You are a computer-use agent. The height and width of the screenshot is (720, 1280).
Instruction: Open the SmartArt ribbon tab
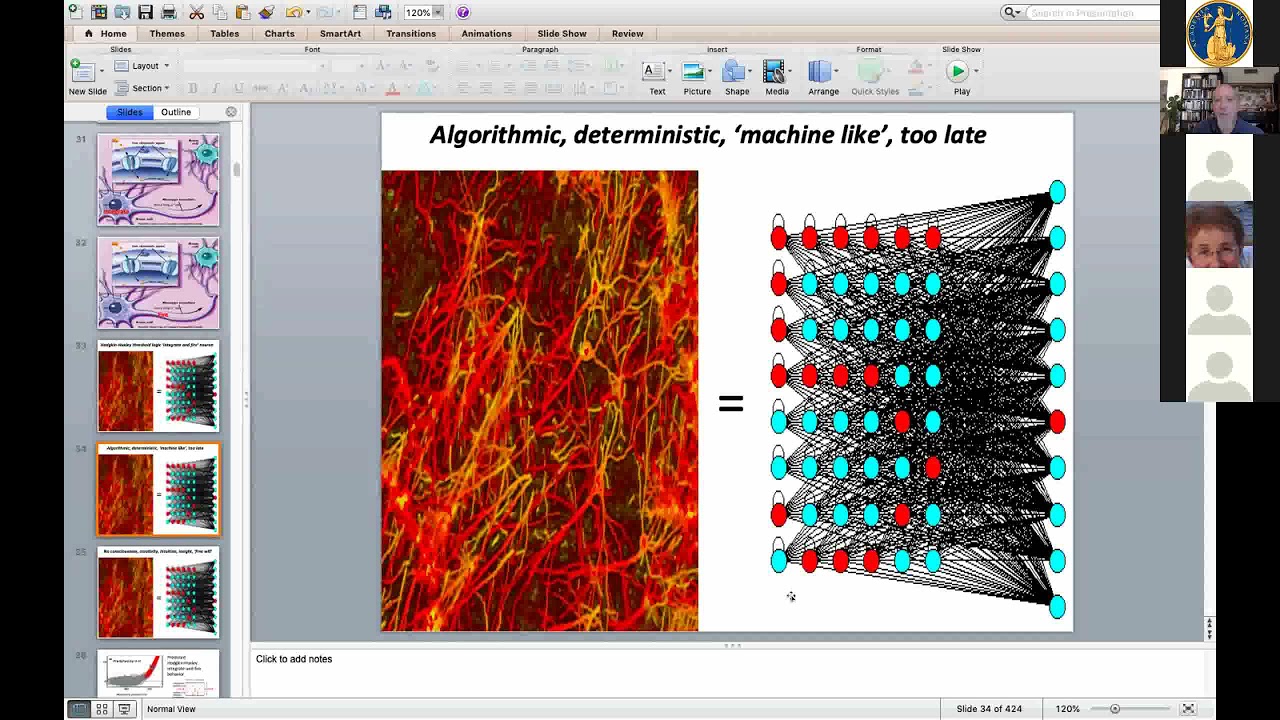point(340,34)
